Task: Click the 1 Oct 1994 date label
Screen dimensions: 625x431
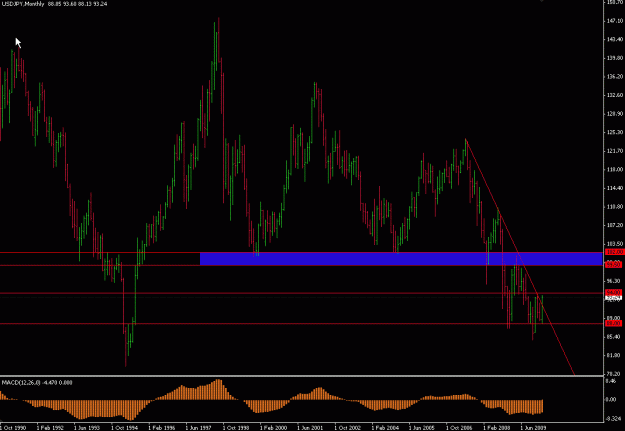Action: click(124, 428)
